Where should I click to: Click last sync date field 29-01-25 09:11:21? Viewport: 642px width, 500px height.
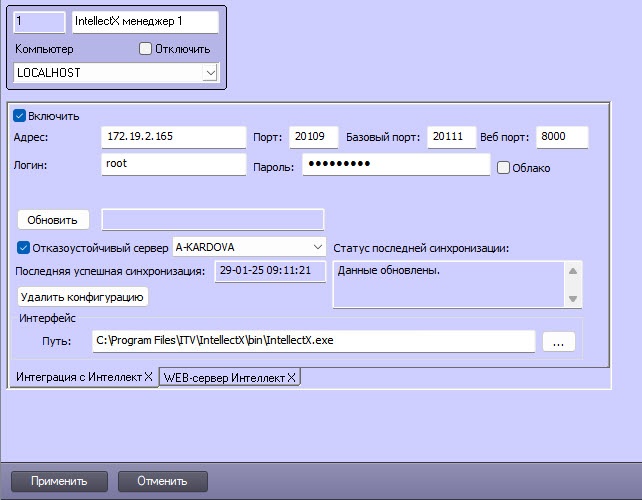tap(270, 271)
